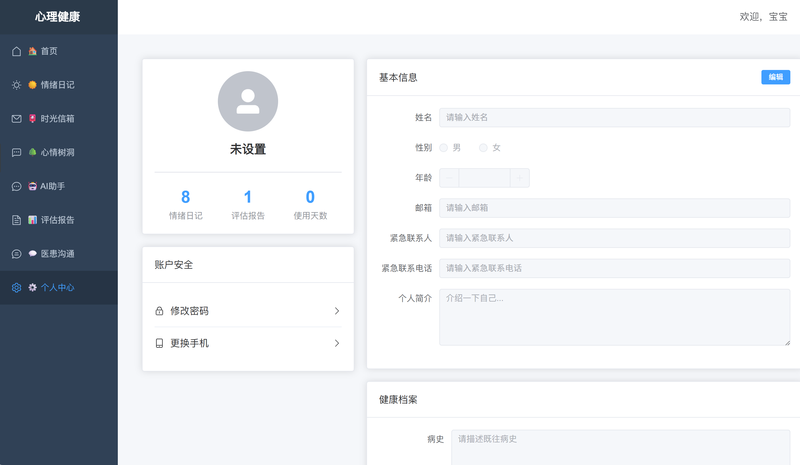The width and height of the screenshot is (800, 465).
Task: Click the home icon in sidebar
Action: click(16, 51)
